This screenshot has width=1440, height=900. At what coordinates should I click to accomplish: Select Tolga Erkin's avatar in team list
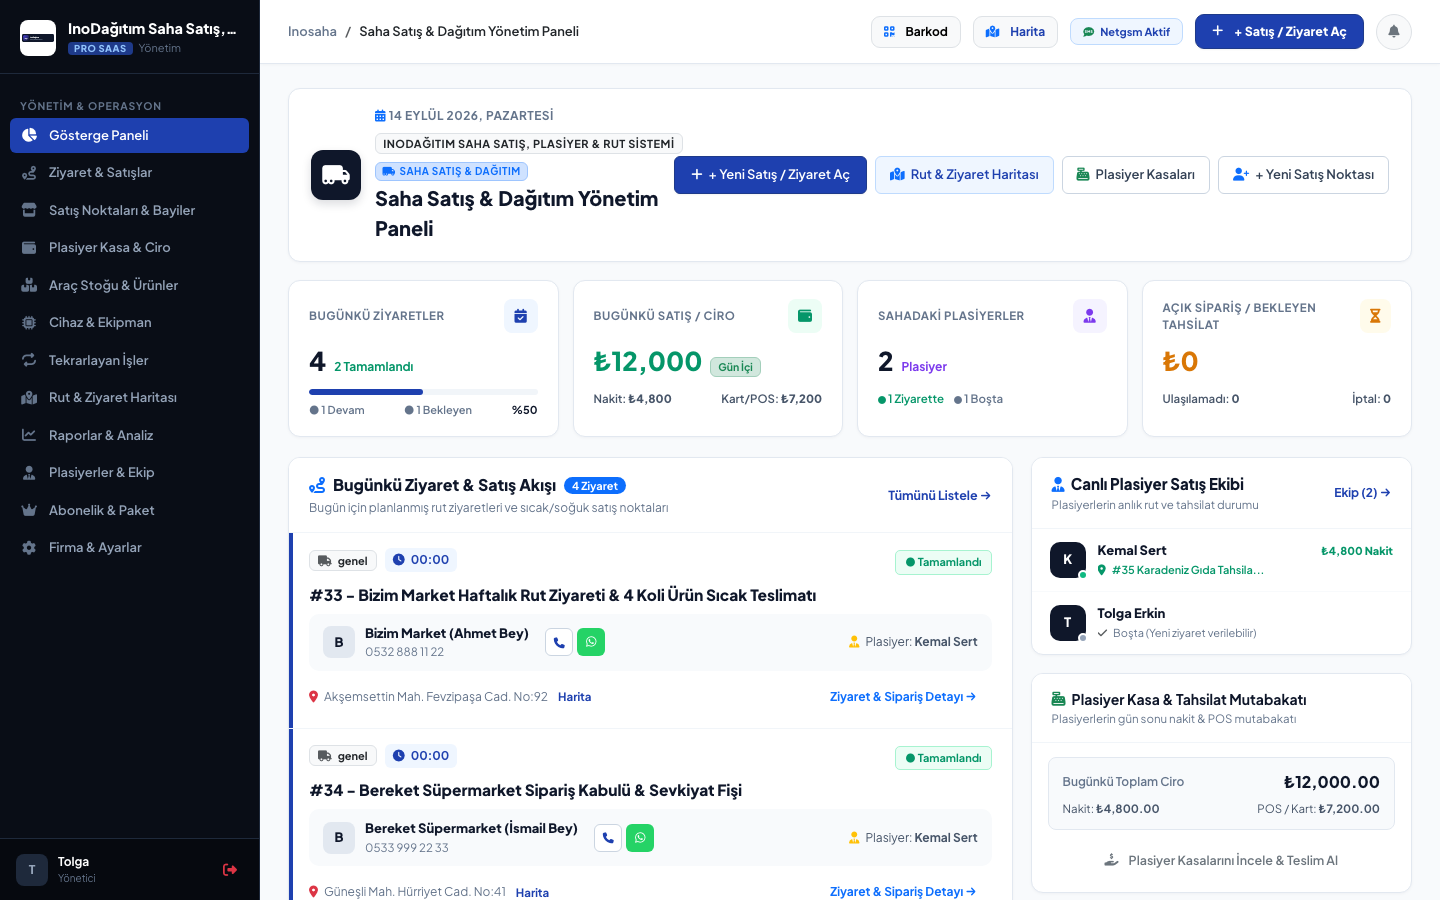1068,623
